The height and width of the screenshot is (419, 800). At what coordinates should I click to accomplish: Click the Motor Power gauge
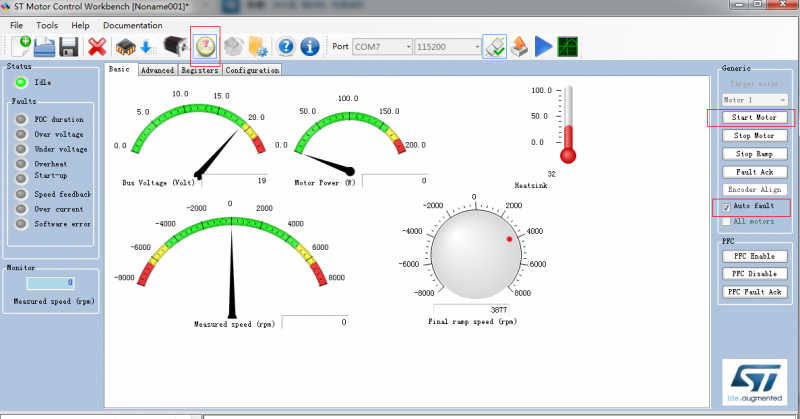350,138
